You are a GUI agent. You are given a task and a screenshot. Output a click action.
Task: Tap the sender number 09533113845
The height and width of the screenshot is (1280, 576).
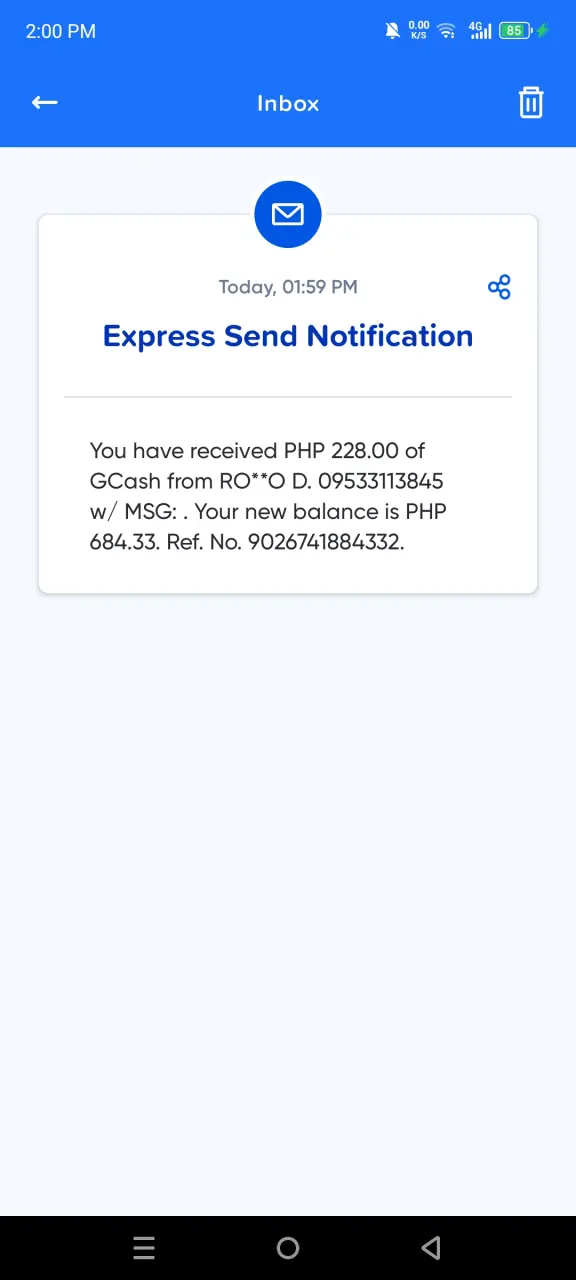(381, 481)
